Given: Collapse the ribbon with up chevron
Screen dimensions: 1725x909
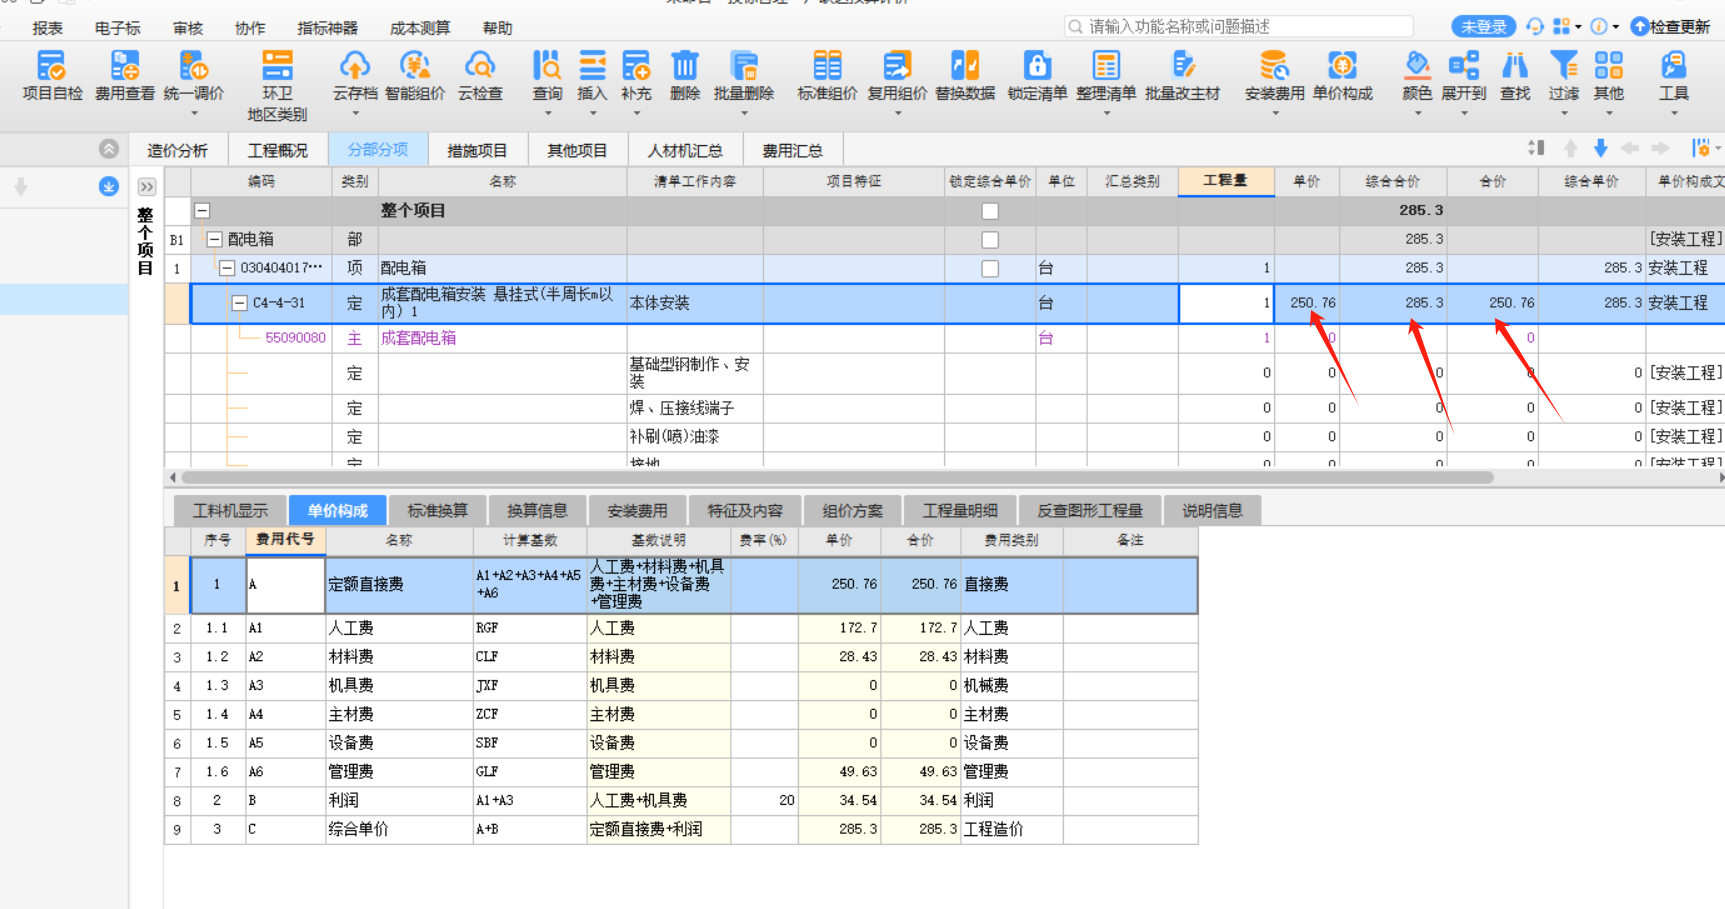Looking at the screenshot, I should tap(109, 149).
